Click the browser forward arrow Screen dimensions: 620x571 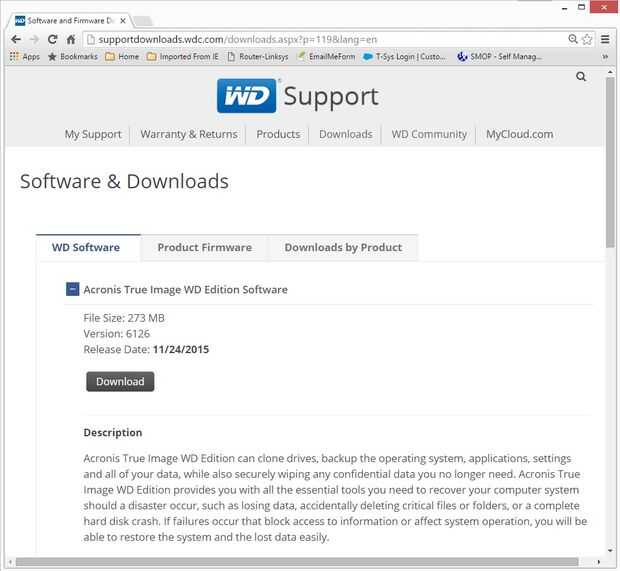(34, 39)
